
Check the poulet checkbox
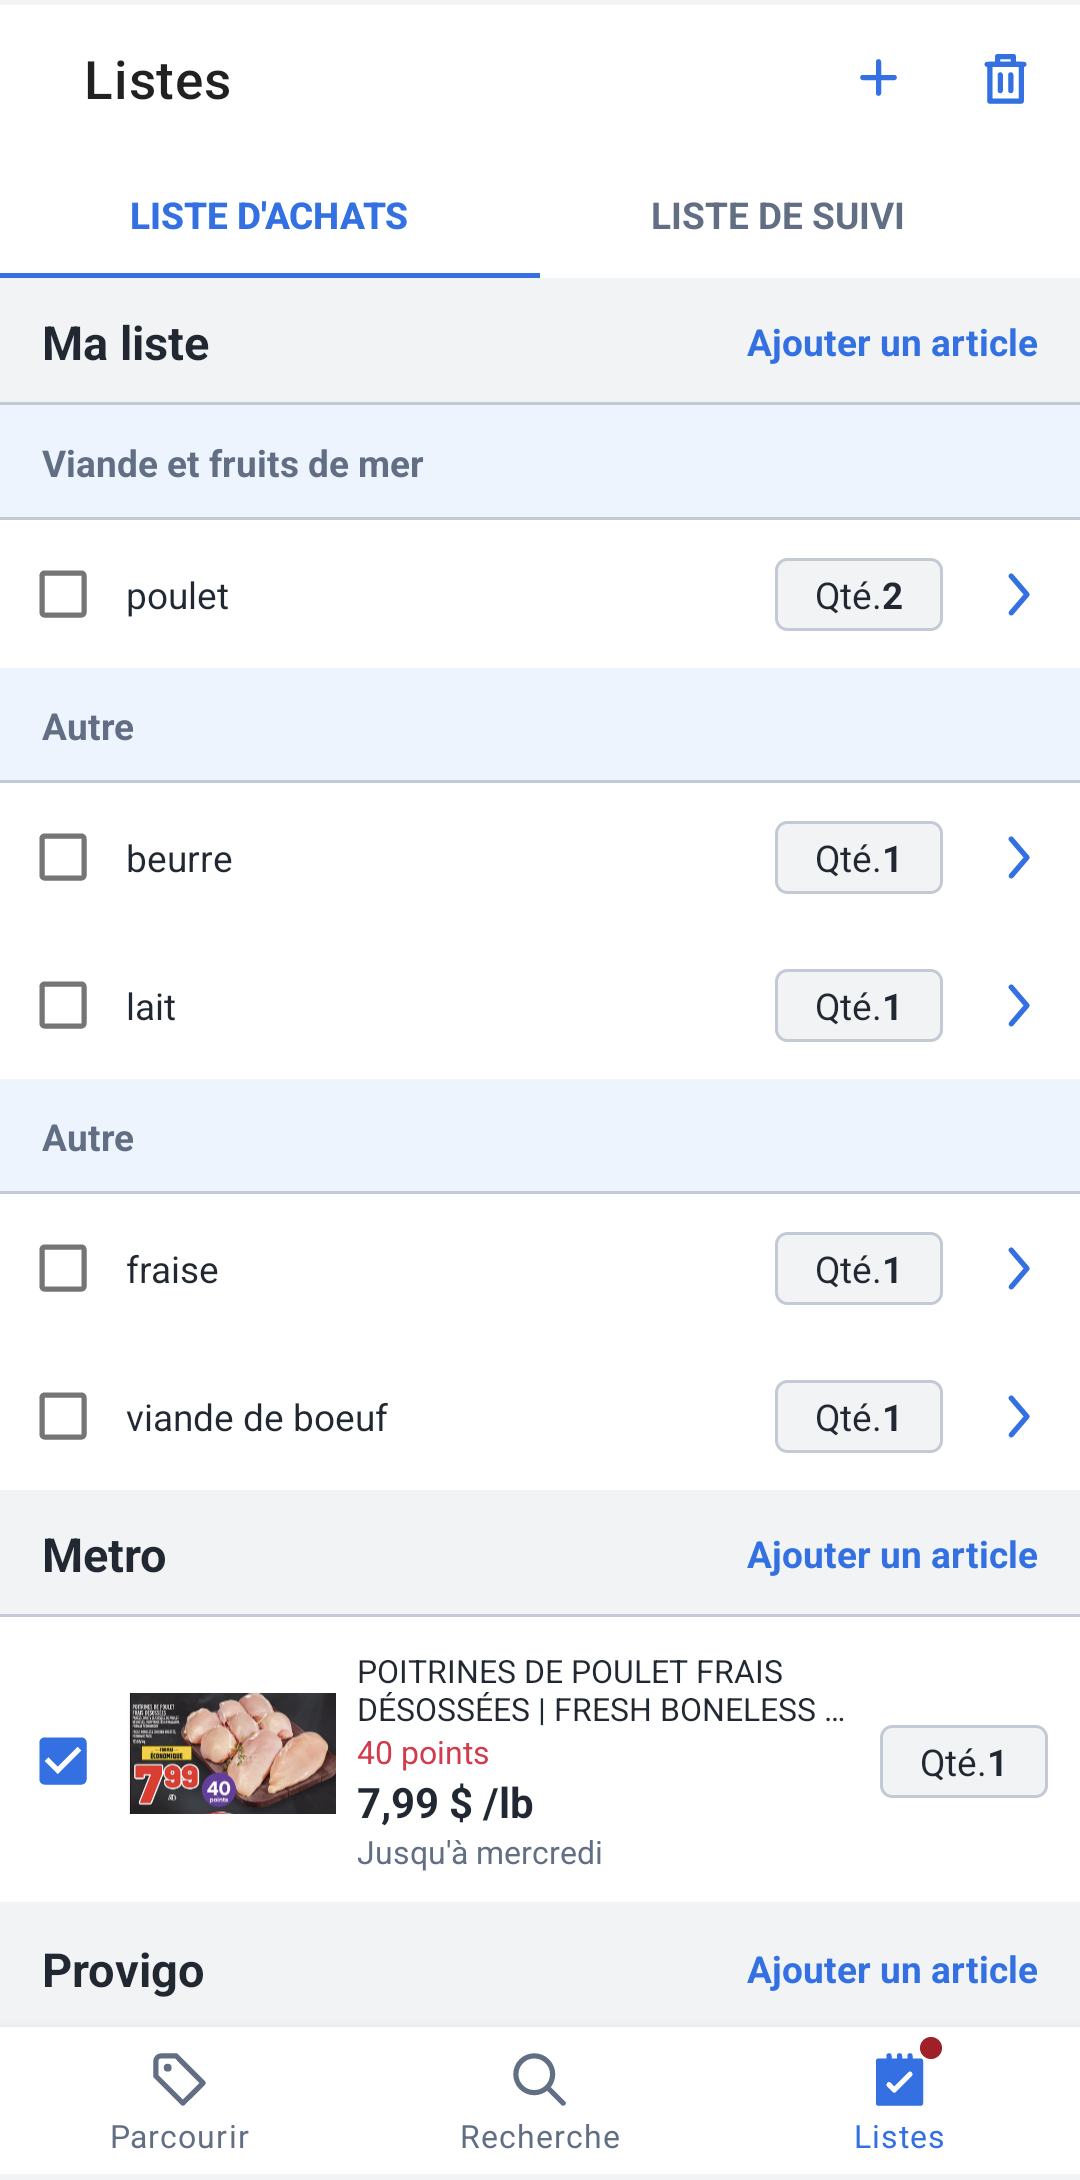(x=63, y=594)
